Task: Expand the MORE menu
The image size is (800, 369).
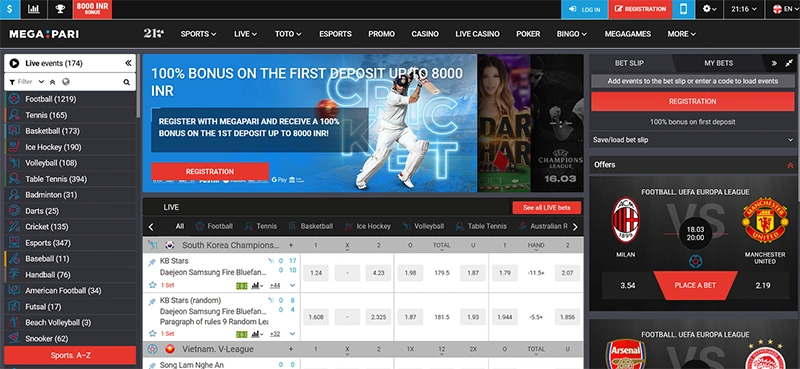Action: coord(682,34)
